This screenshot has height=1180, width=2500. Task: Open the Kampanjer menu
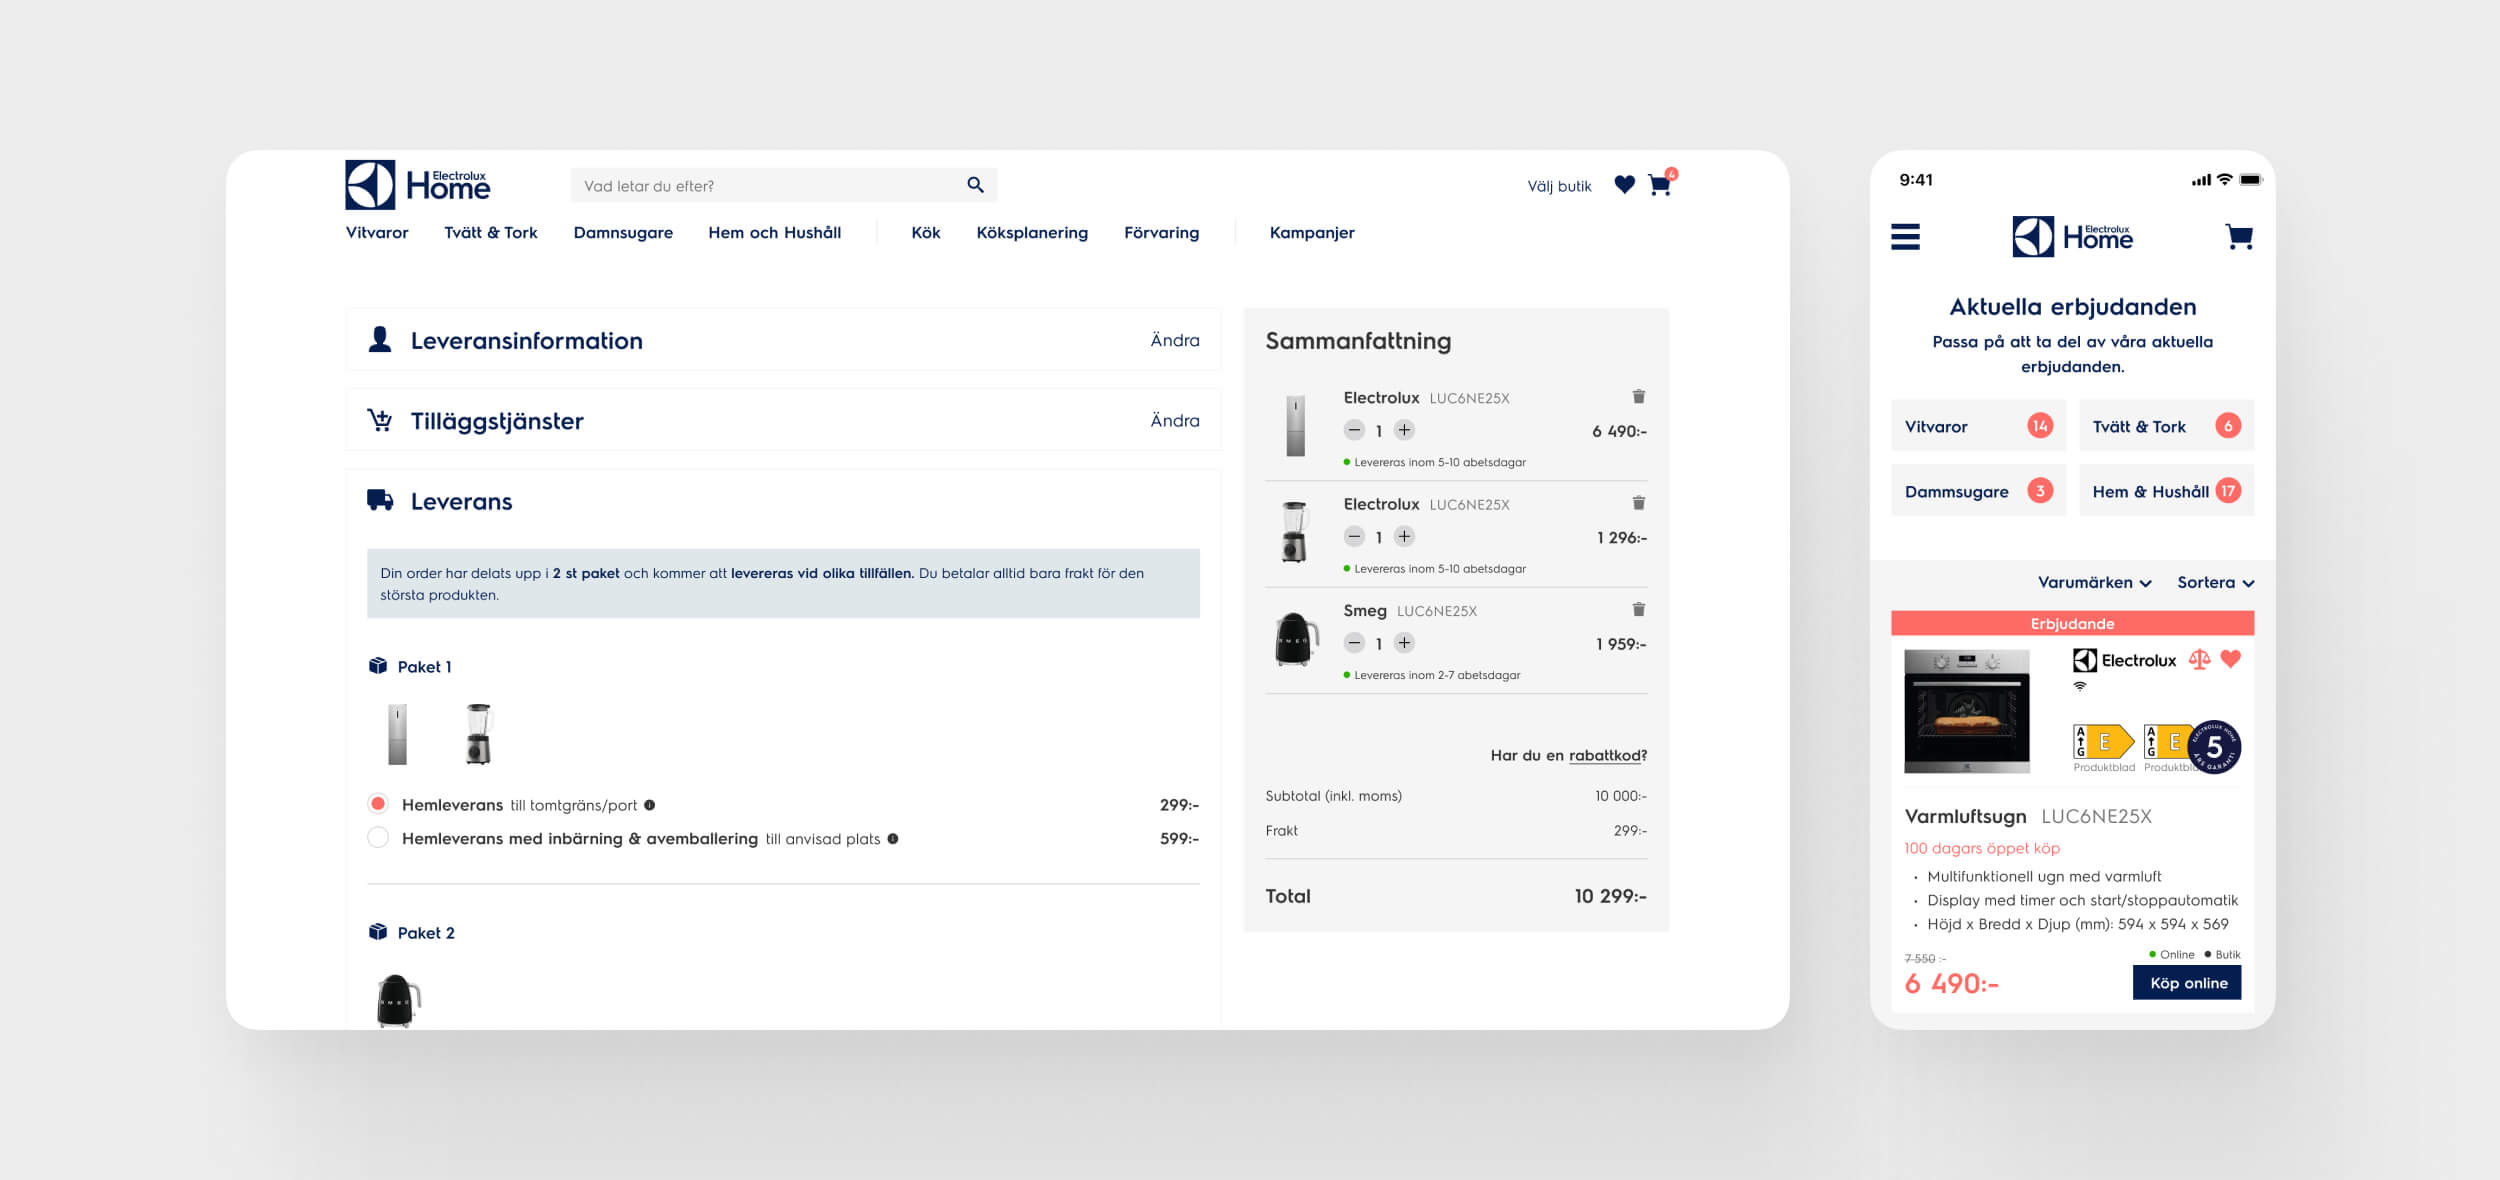(x=1312, y=232)
